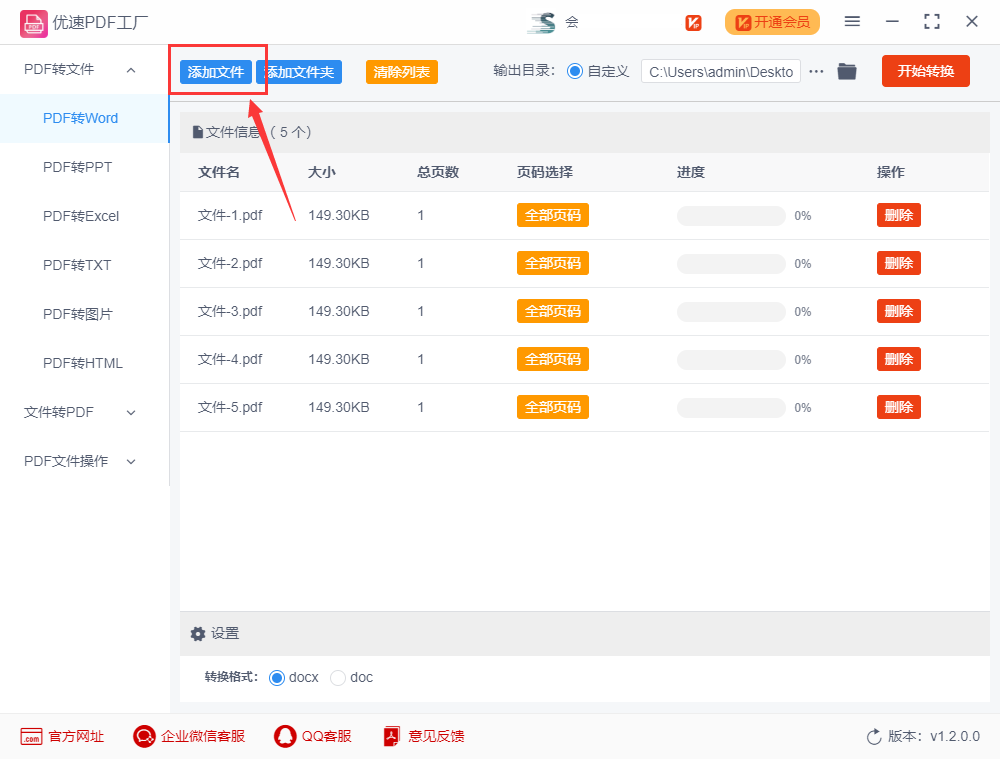Image resolution: width=1000 pixels, height=760 pixels.
Task: Click the 进度 column header
Action: [x=691, y=172]
